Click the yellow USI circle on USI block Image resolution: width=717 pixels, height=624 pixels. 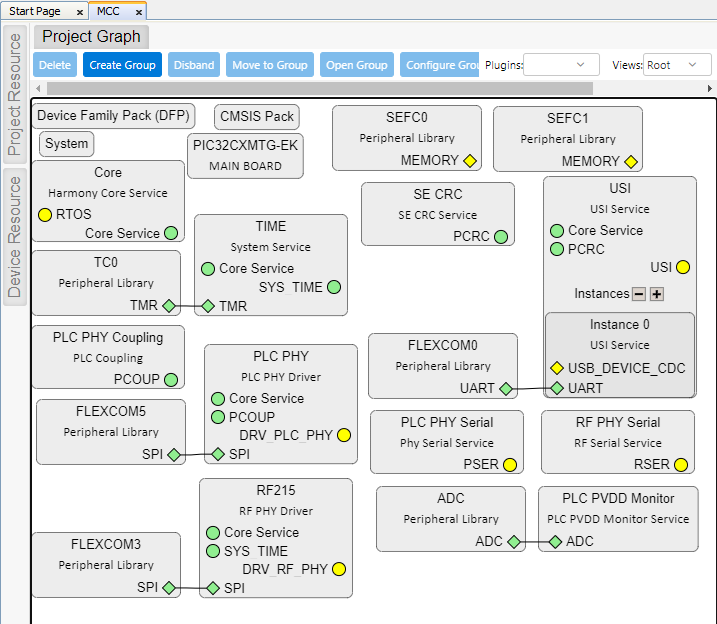683,267
